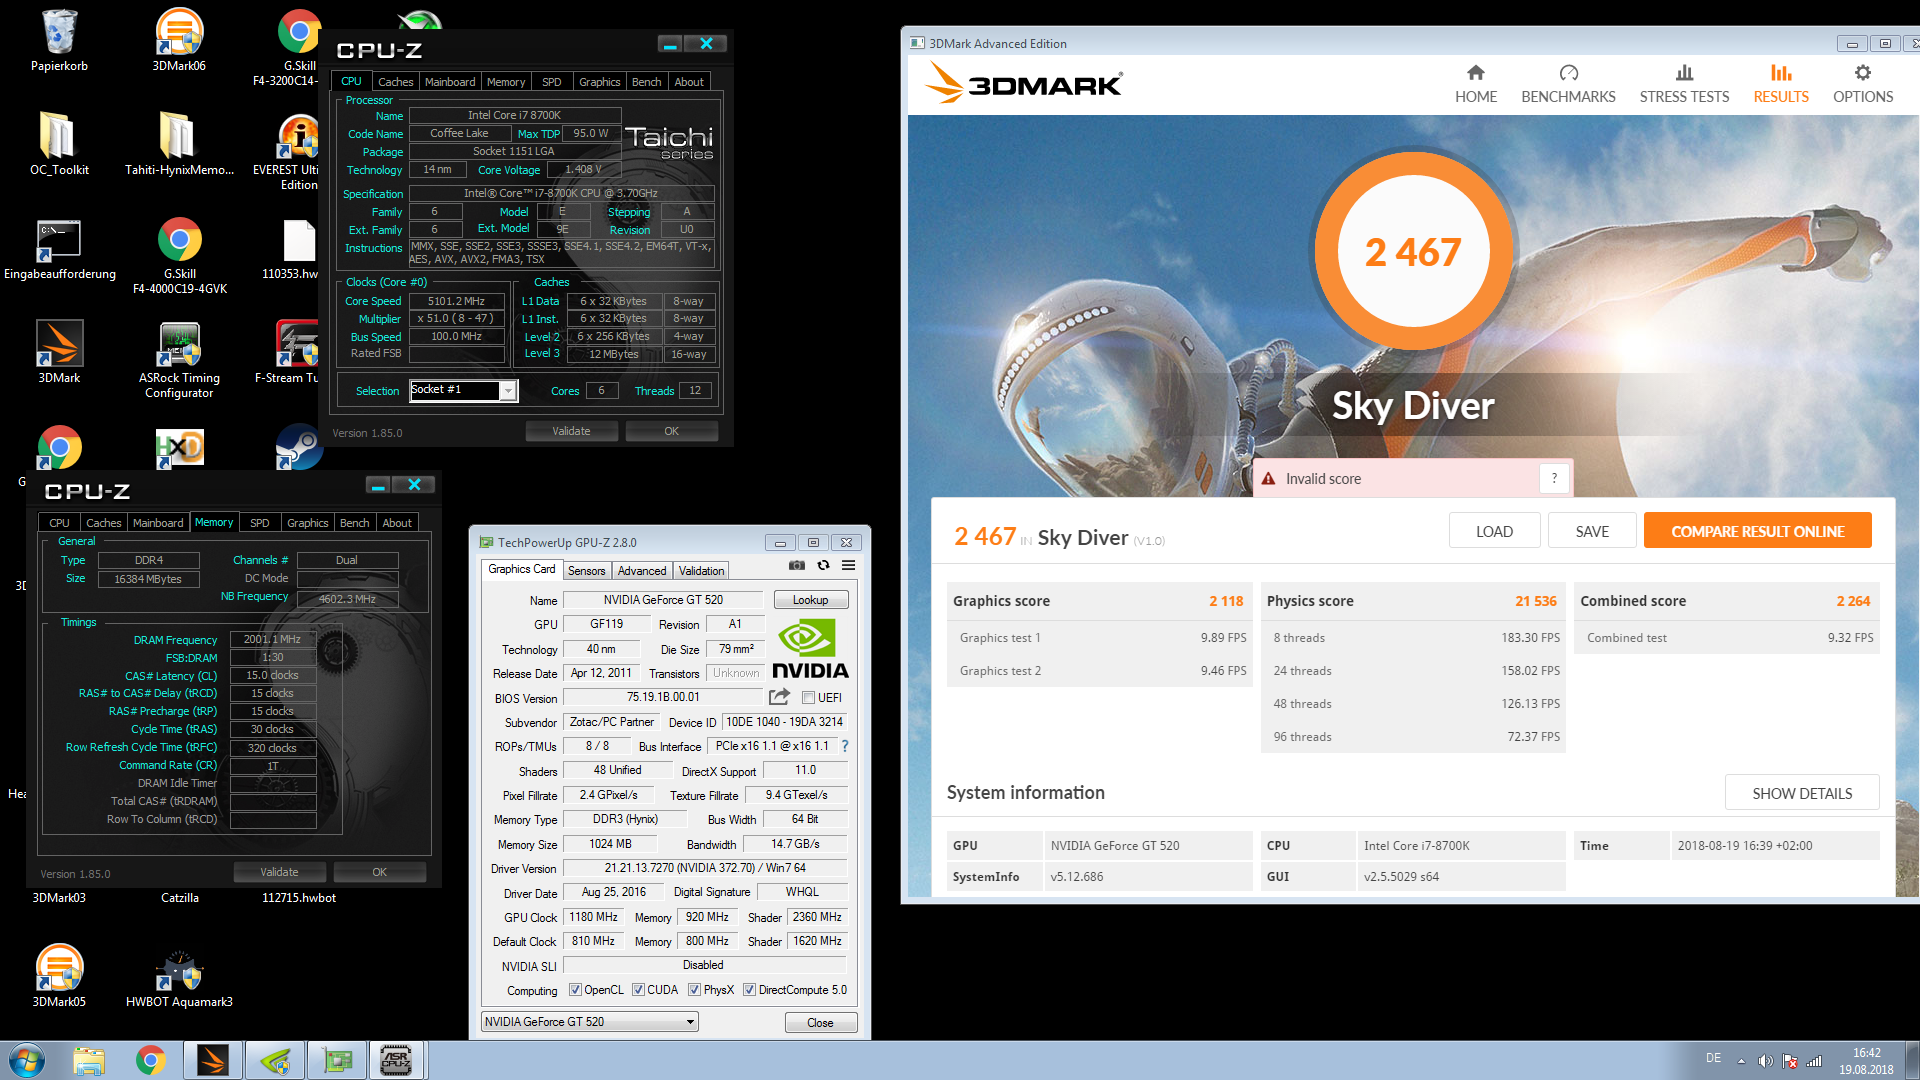The image size is (1920, 1080).
Task: Launch 3DMark desktop shortcut
Action: (x=59, y=352)
